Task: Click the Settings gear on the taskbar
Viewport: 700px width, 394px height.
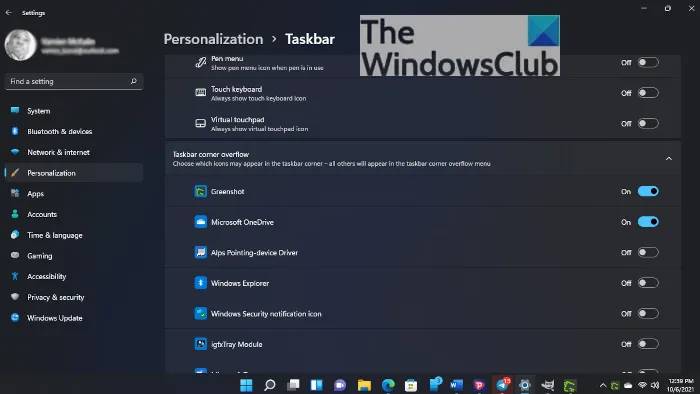Action: coord(525,385)
